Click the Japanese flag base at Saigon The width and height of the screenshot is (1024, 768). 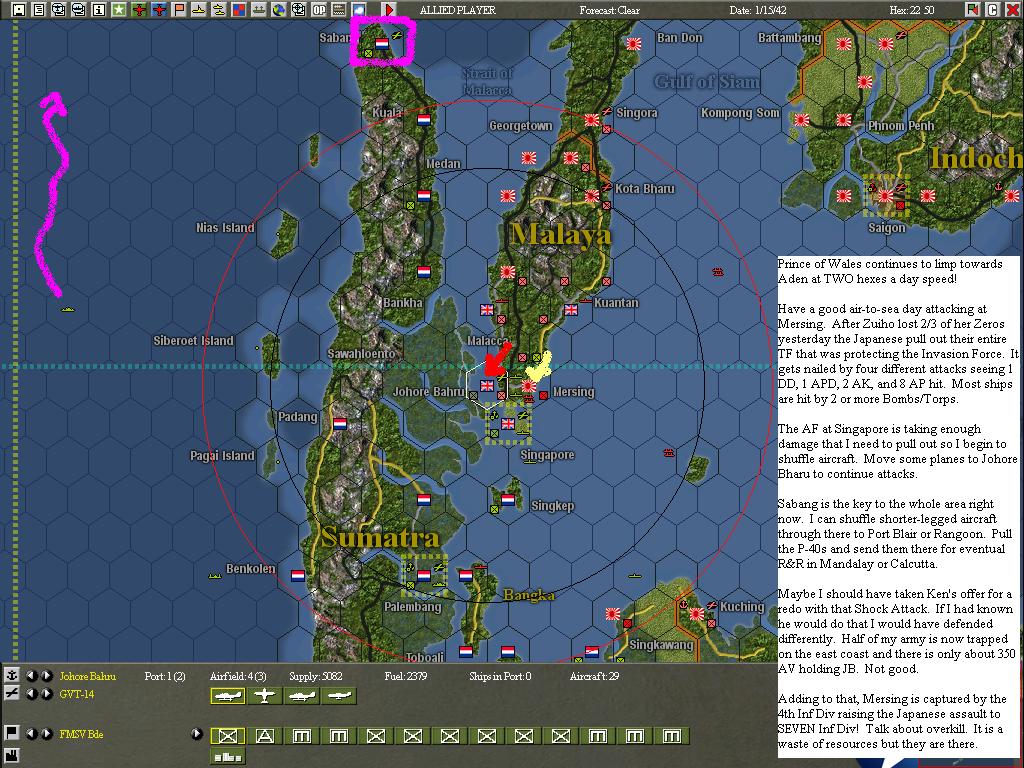[x=886, y=195]
